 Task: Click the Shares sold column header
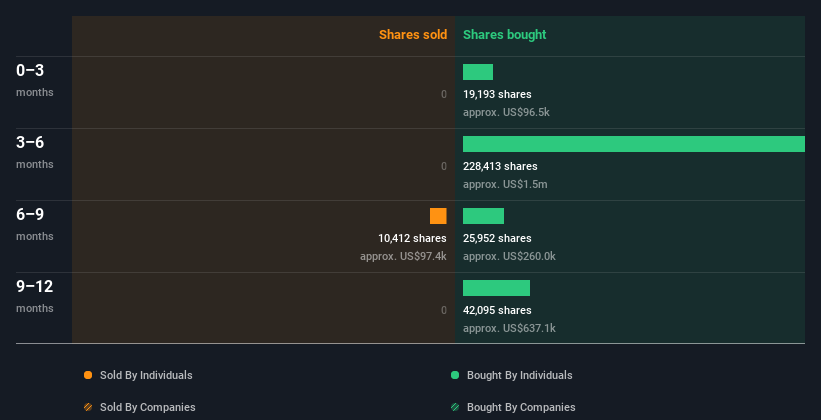[413, 35]
